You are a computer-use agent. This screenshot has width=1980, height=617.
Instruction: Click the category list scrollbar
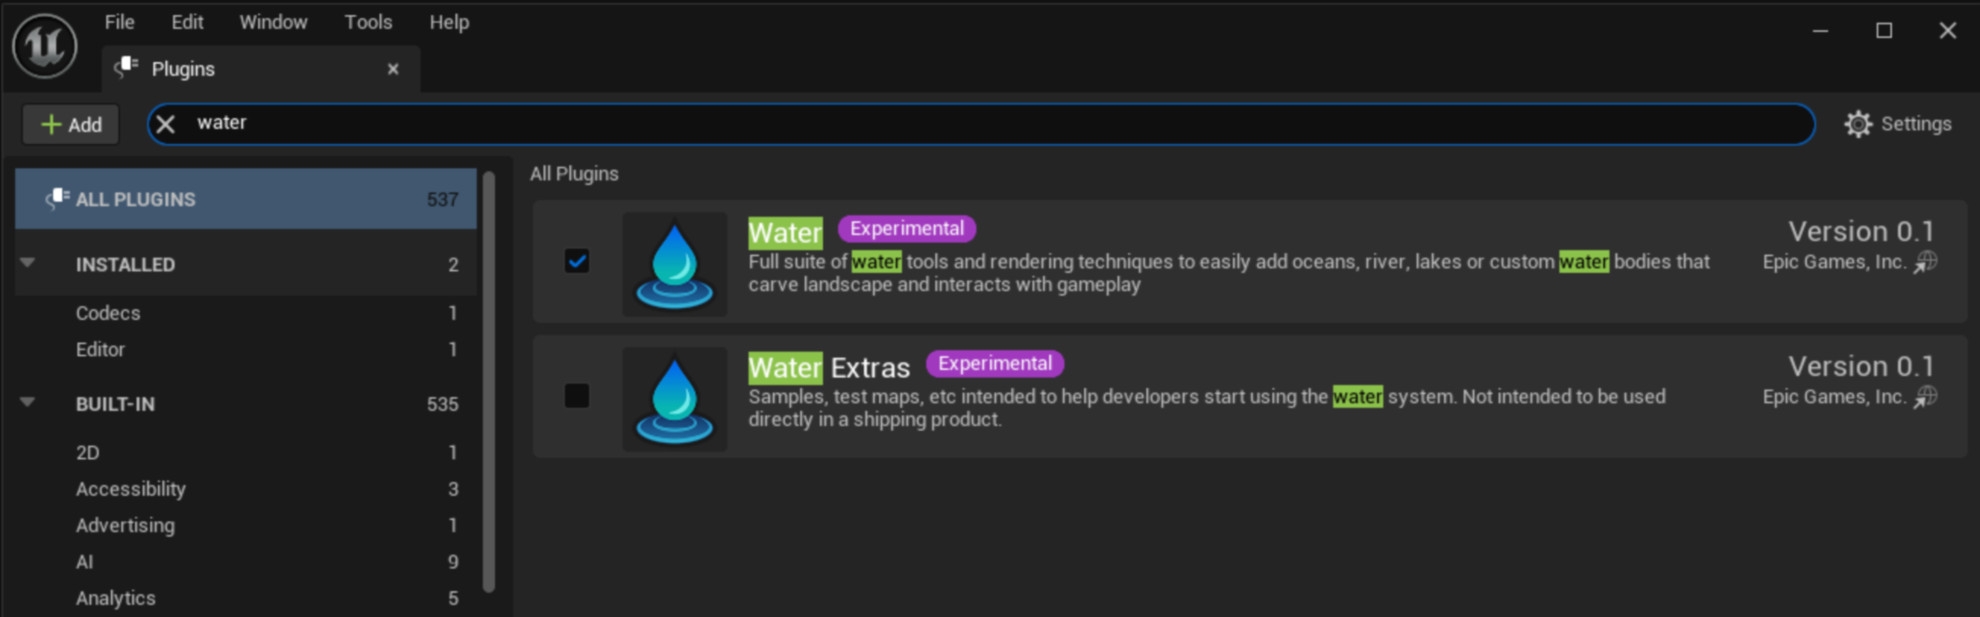489,380
